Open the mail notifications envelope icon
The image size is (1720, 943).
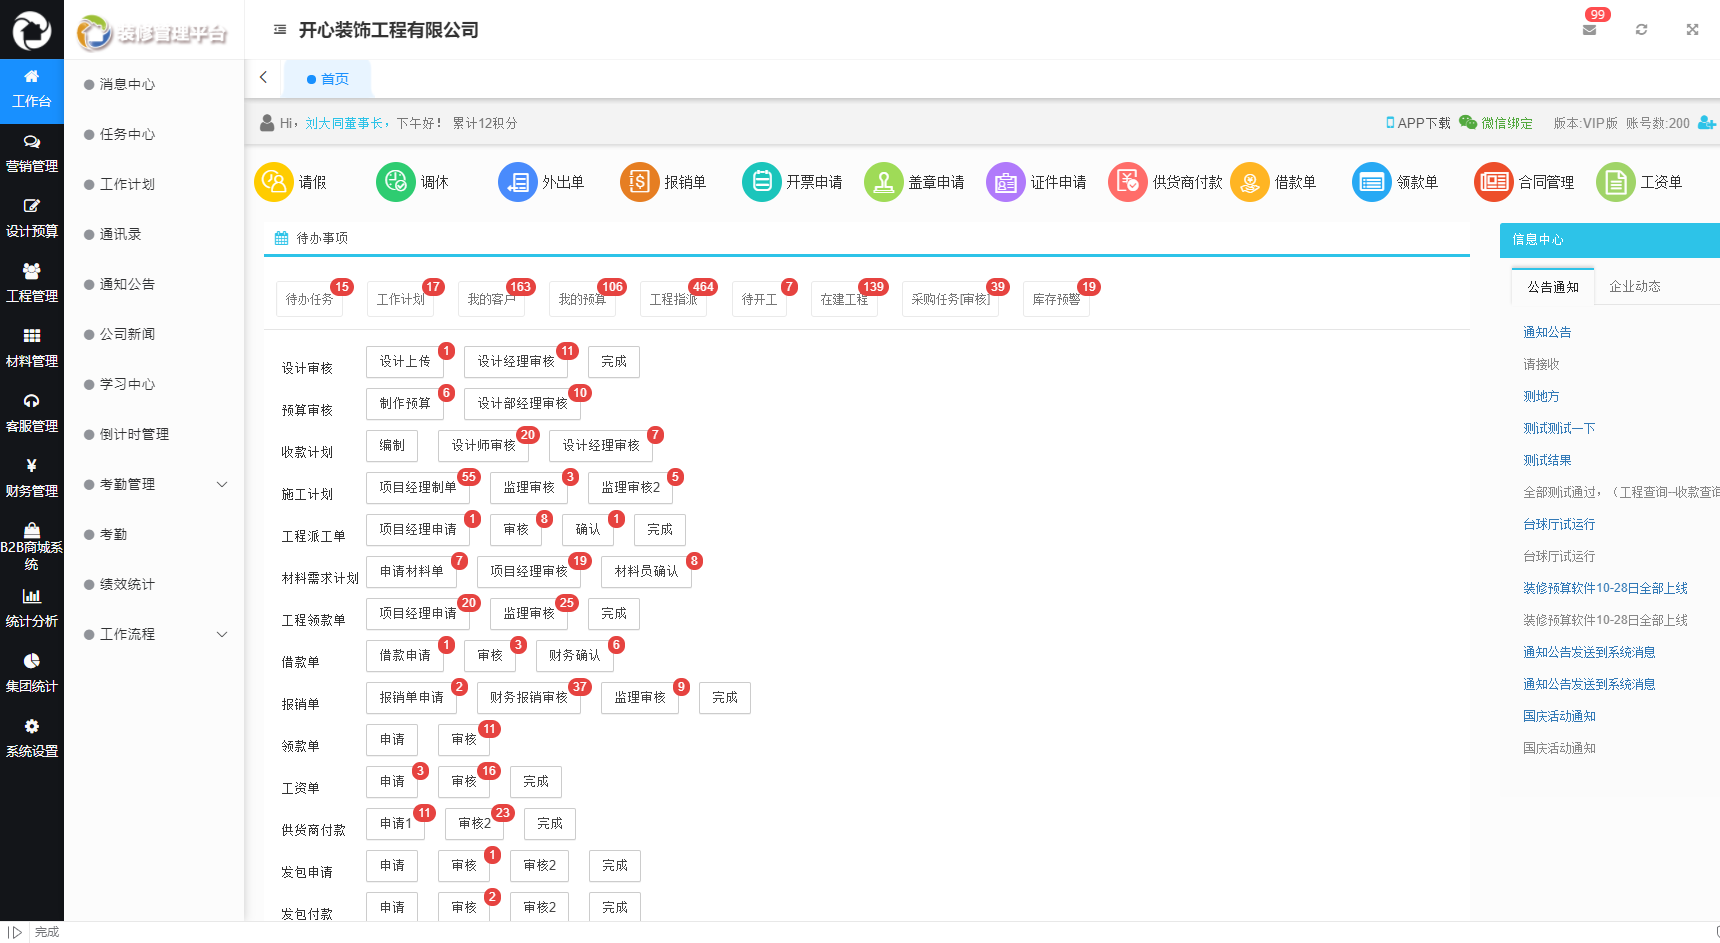(x=1589, y=30)
